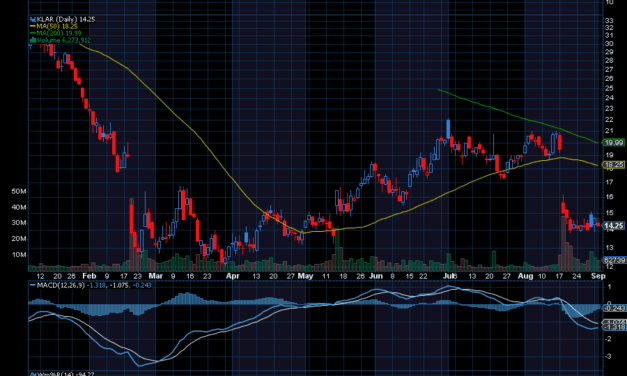Click the MACD legend line marker
627x376 pixels.
coord(33,285)
